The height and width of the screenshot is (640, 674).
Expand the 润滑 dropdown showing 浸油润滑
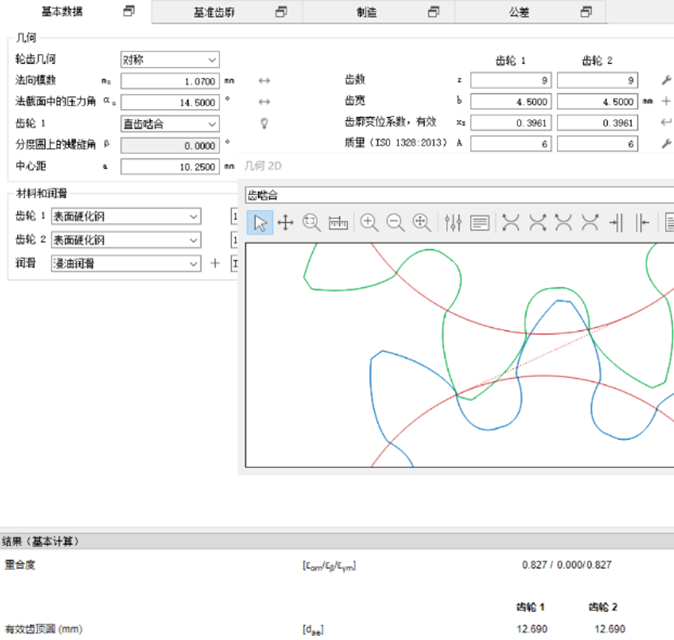(126, 264)
